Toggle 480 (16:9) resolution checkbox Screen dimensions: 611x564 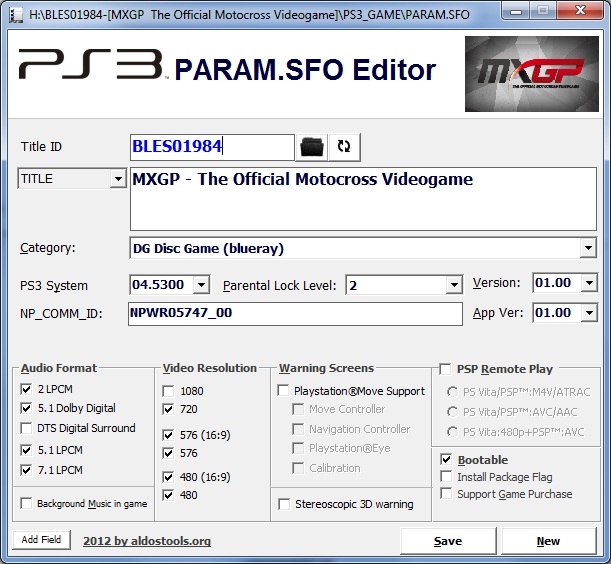point(168,477)
